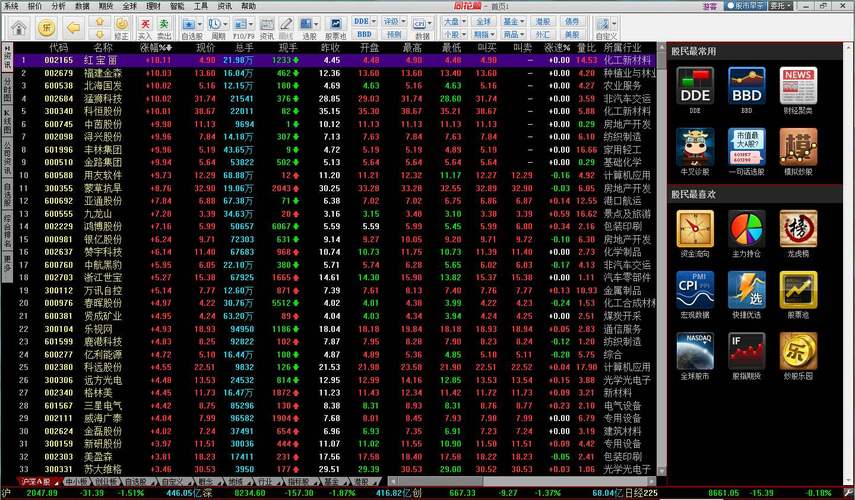Click the green 卖出 sell icon
The width and height of the screenshot is (855, 500).
pyautogui.click(x=164, y=28)
